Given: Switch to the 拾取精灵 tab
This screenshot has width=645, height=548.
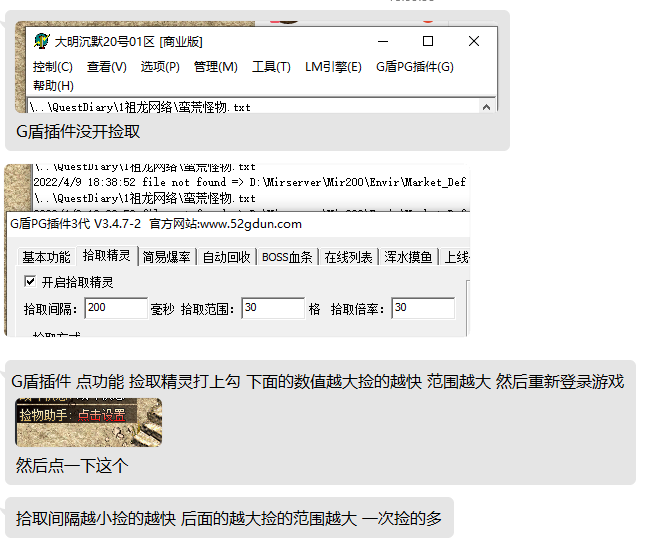Looking at the screenshot, I should tap(107, 255).
